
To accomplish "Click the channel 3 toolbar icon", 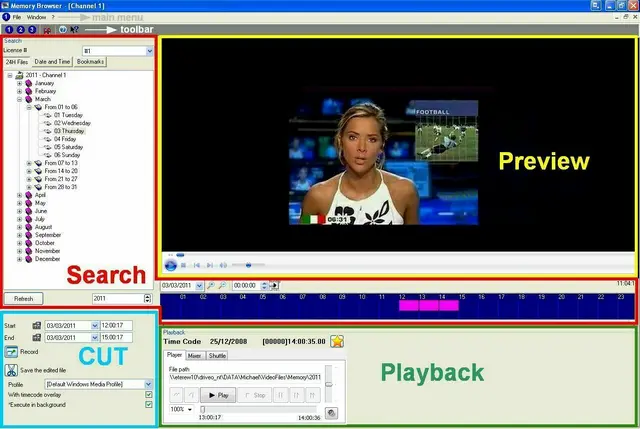I will [x=32, y=30].
